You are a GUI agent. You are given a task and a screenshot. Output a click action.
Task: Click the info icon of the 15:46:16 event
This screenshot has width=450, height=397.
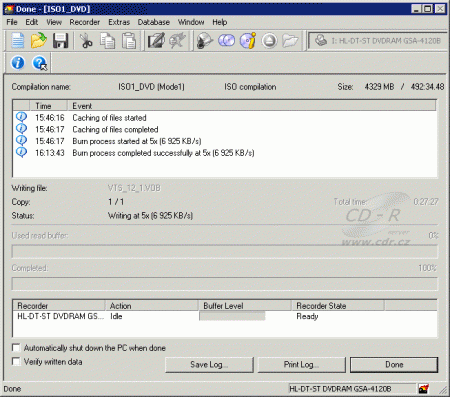point(21,117)
